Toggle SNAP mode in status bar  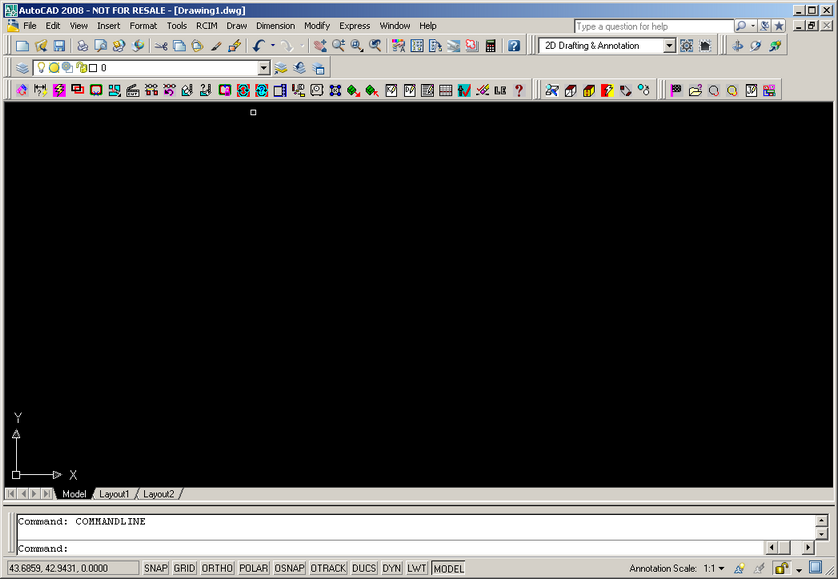point(155,568)
